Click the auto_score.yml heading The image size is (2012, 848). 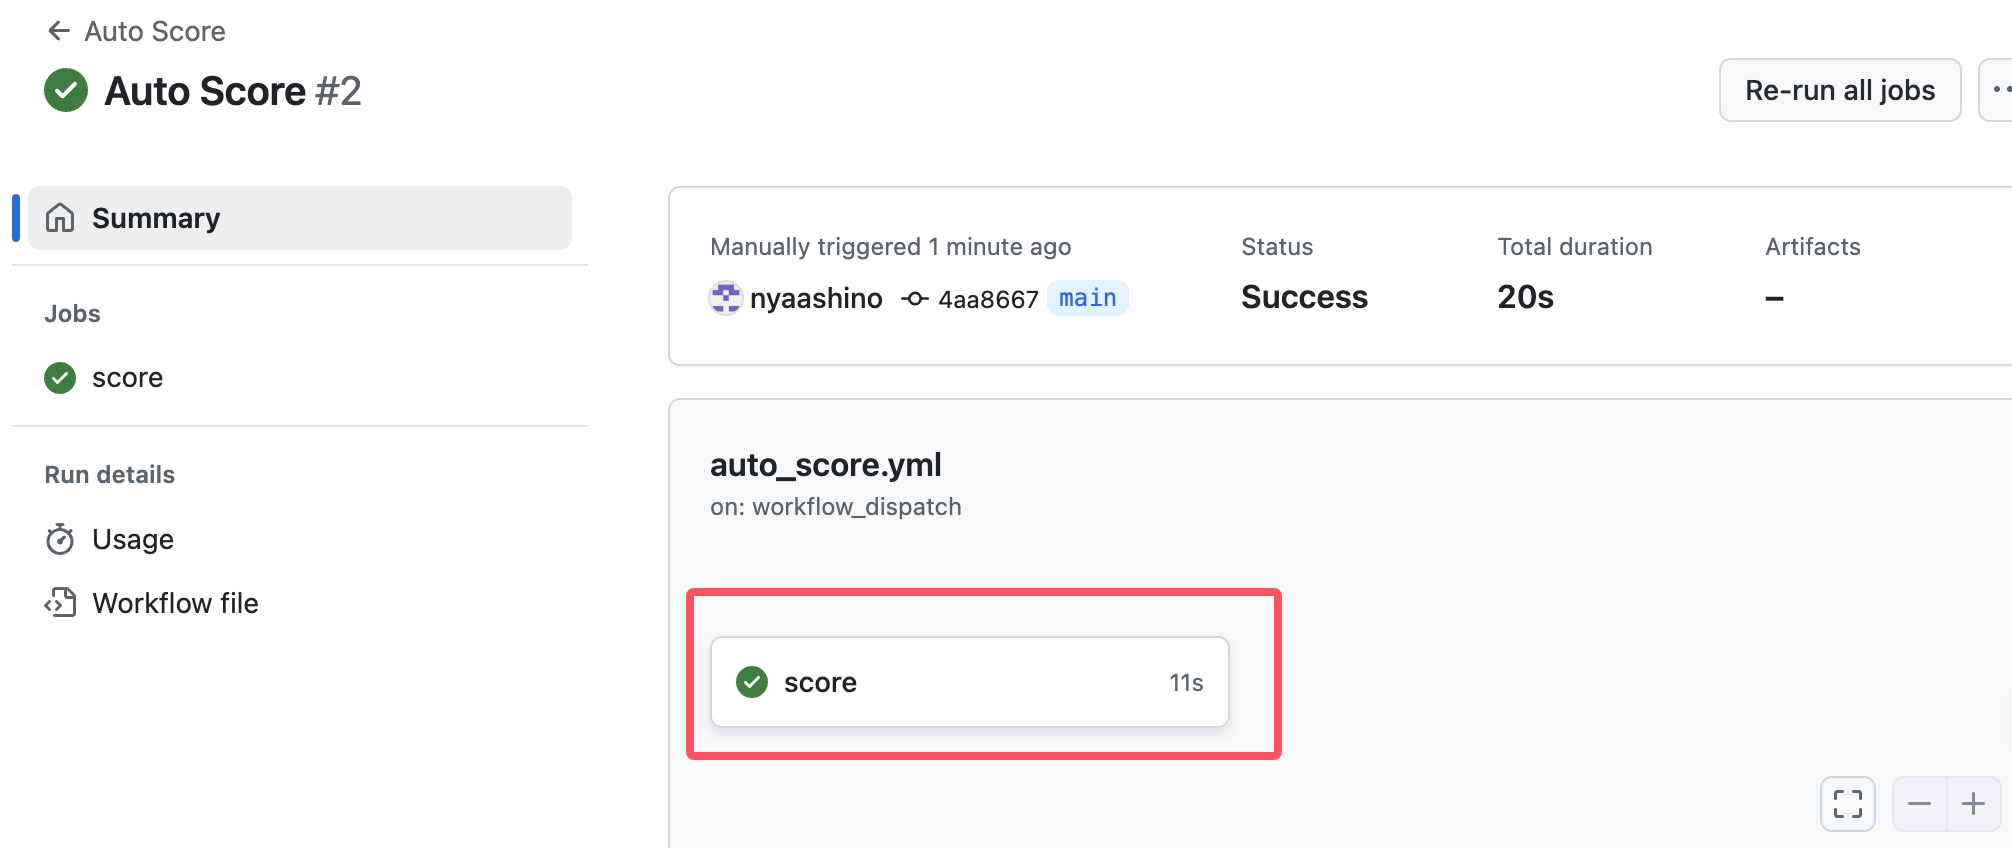pos(826,465)
